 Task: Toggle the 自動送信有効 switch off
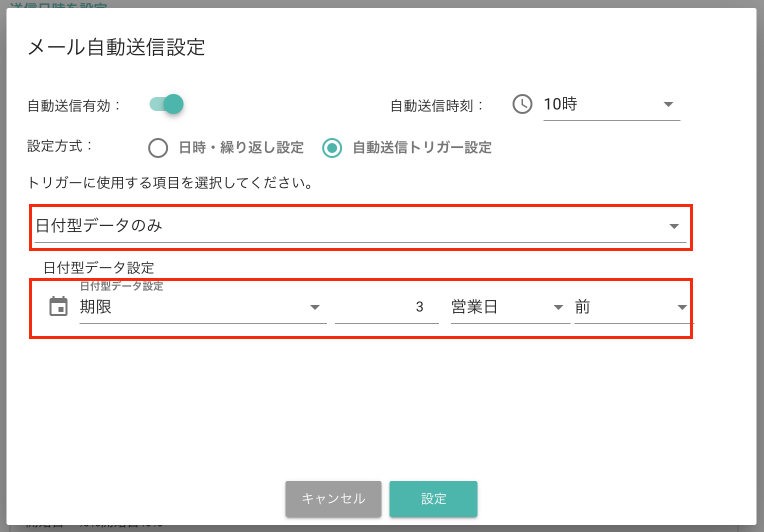click(x=167, y=104)
